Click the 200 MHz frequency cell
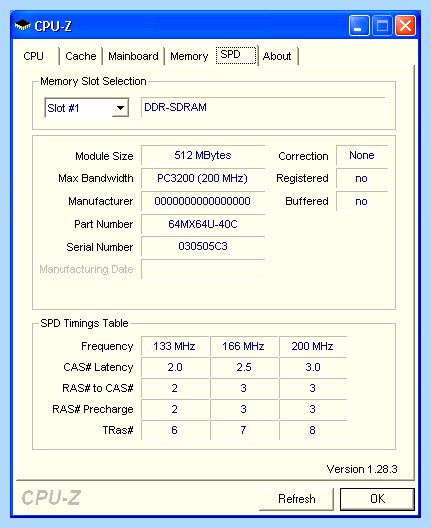Screen dimensions: 431x528 point(313,346)
